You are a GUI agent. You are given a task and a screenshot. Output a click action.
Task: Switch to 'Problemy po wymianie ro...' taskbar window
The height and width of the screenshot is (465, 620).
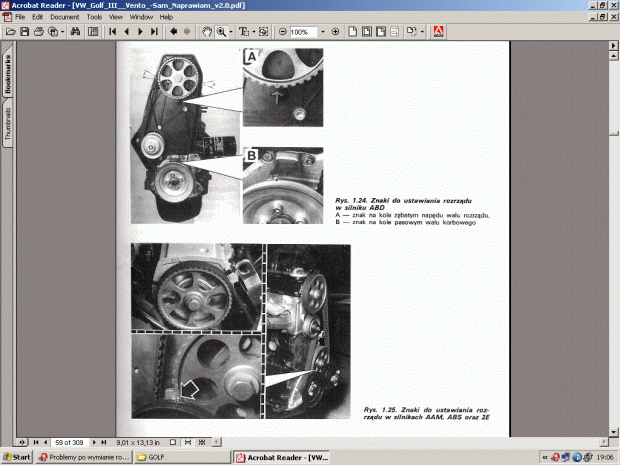pyautogui.click(x=84, y=457)
